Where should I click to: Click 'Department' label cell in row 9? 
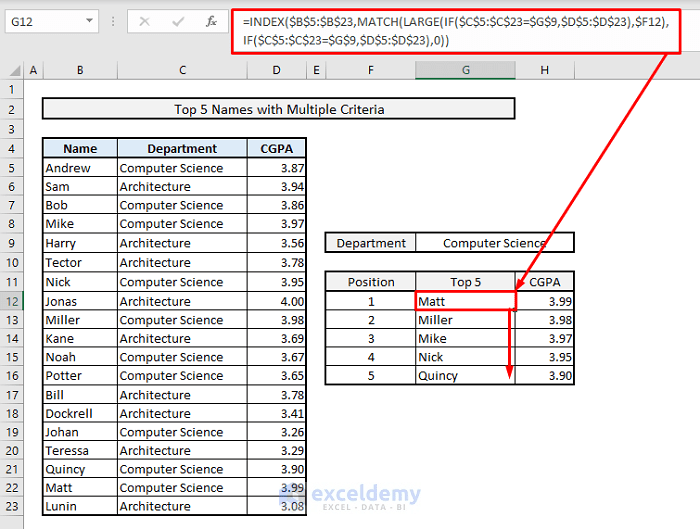coord(371,243)
